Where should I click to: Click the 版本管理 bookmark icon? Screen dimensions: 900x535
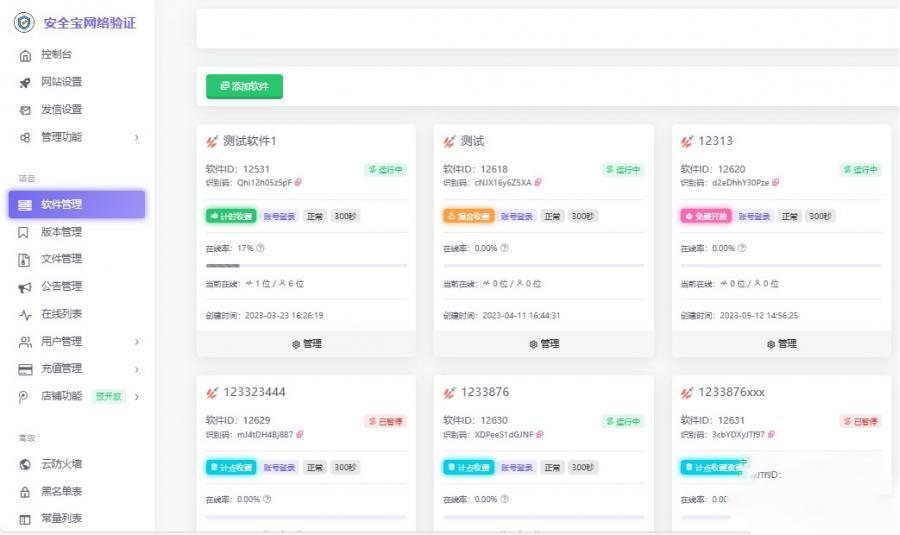(x=24, y=232)
